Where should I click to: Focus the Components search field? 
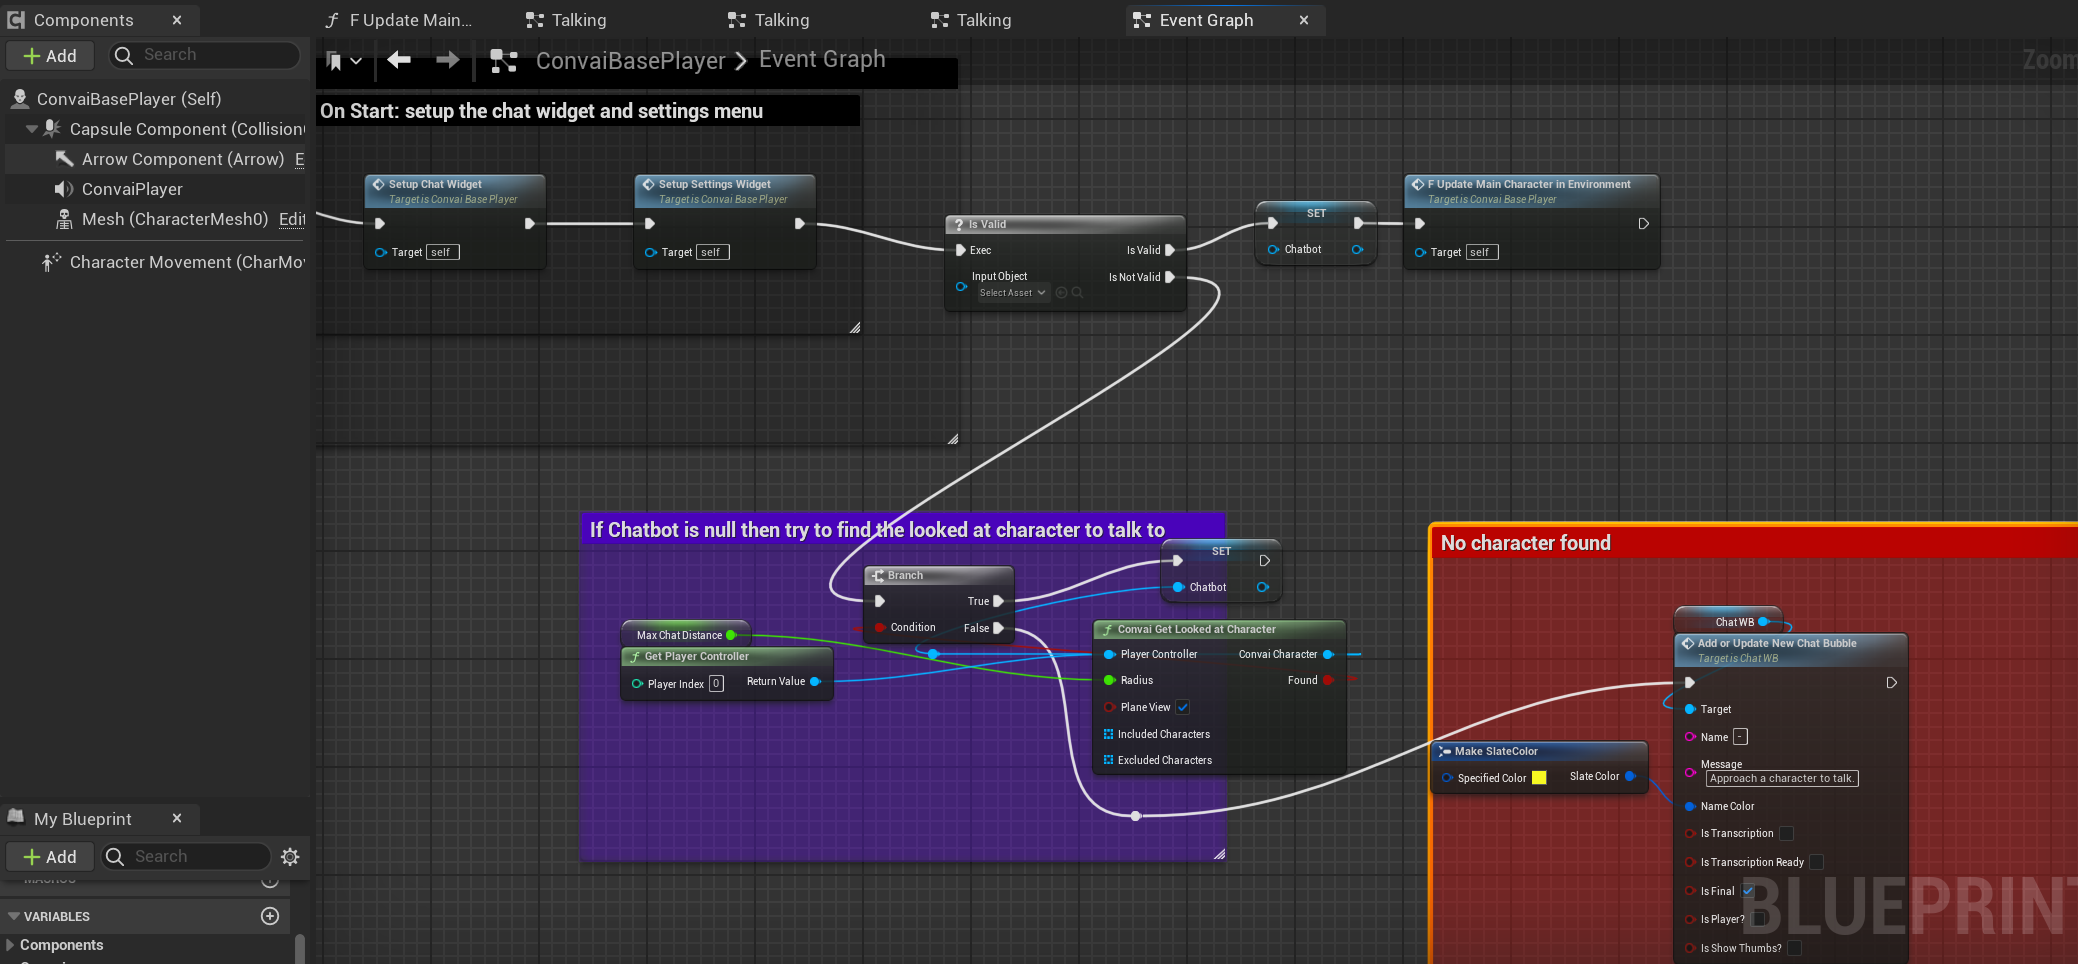(205, 55)
